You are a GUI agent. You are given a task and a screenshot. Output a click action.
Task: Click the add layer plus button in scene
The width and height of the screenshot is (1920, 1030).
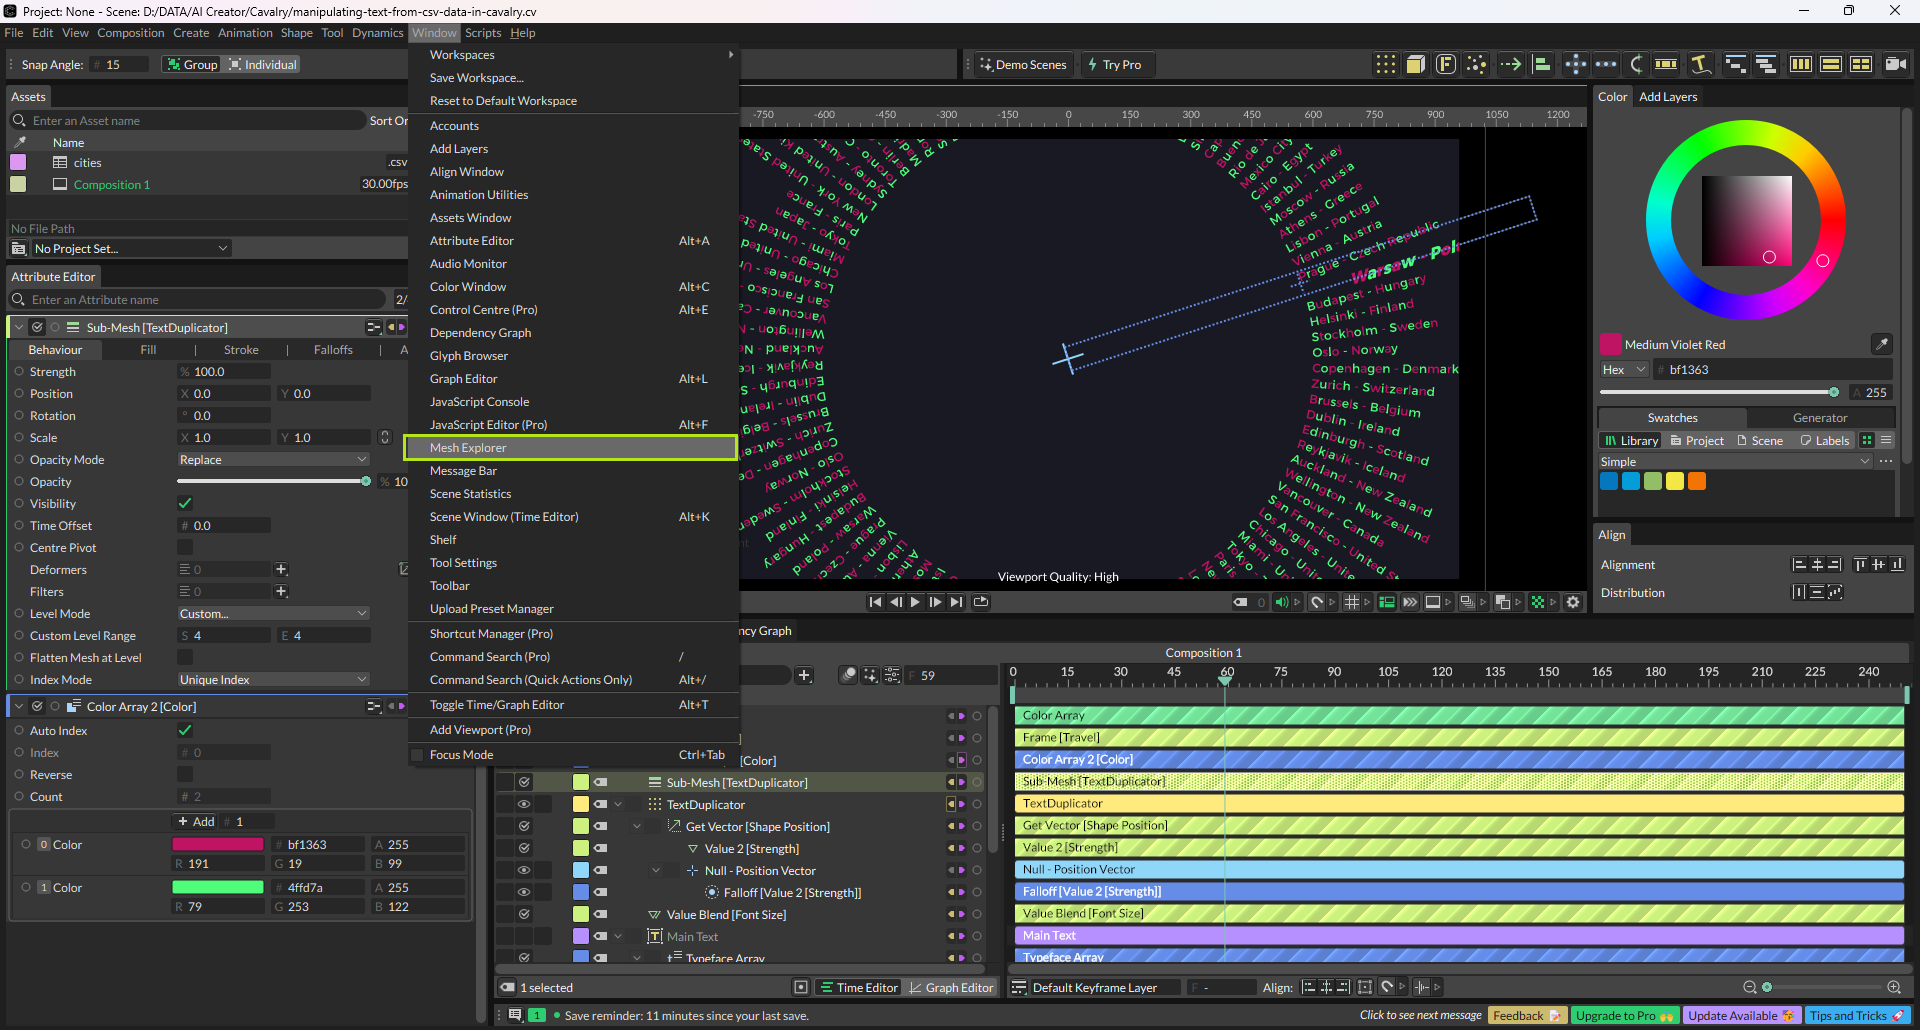point(804,675)
